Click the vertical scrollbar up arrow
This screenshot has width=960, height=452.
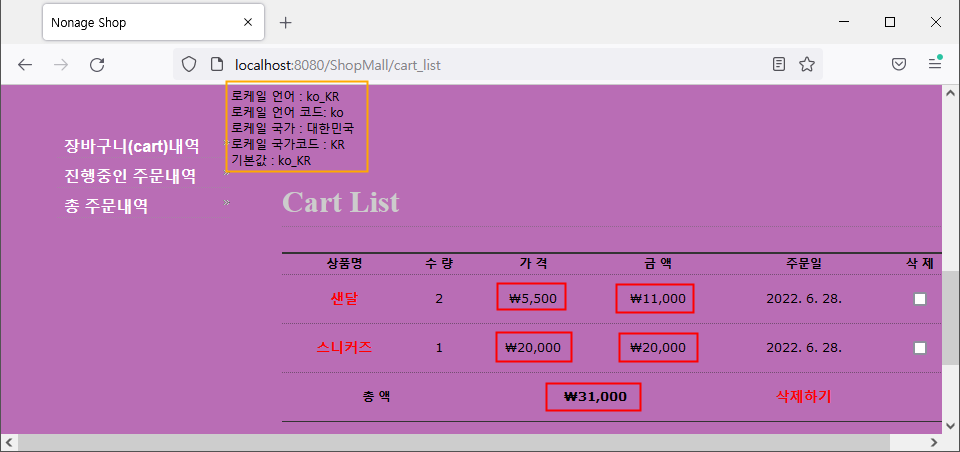coord(950,94)
